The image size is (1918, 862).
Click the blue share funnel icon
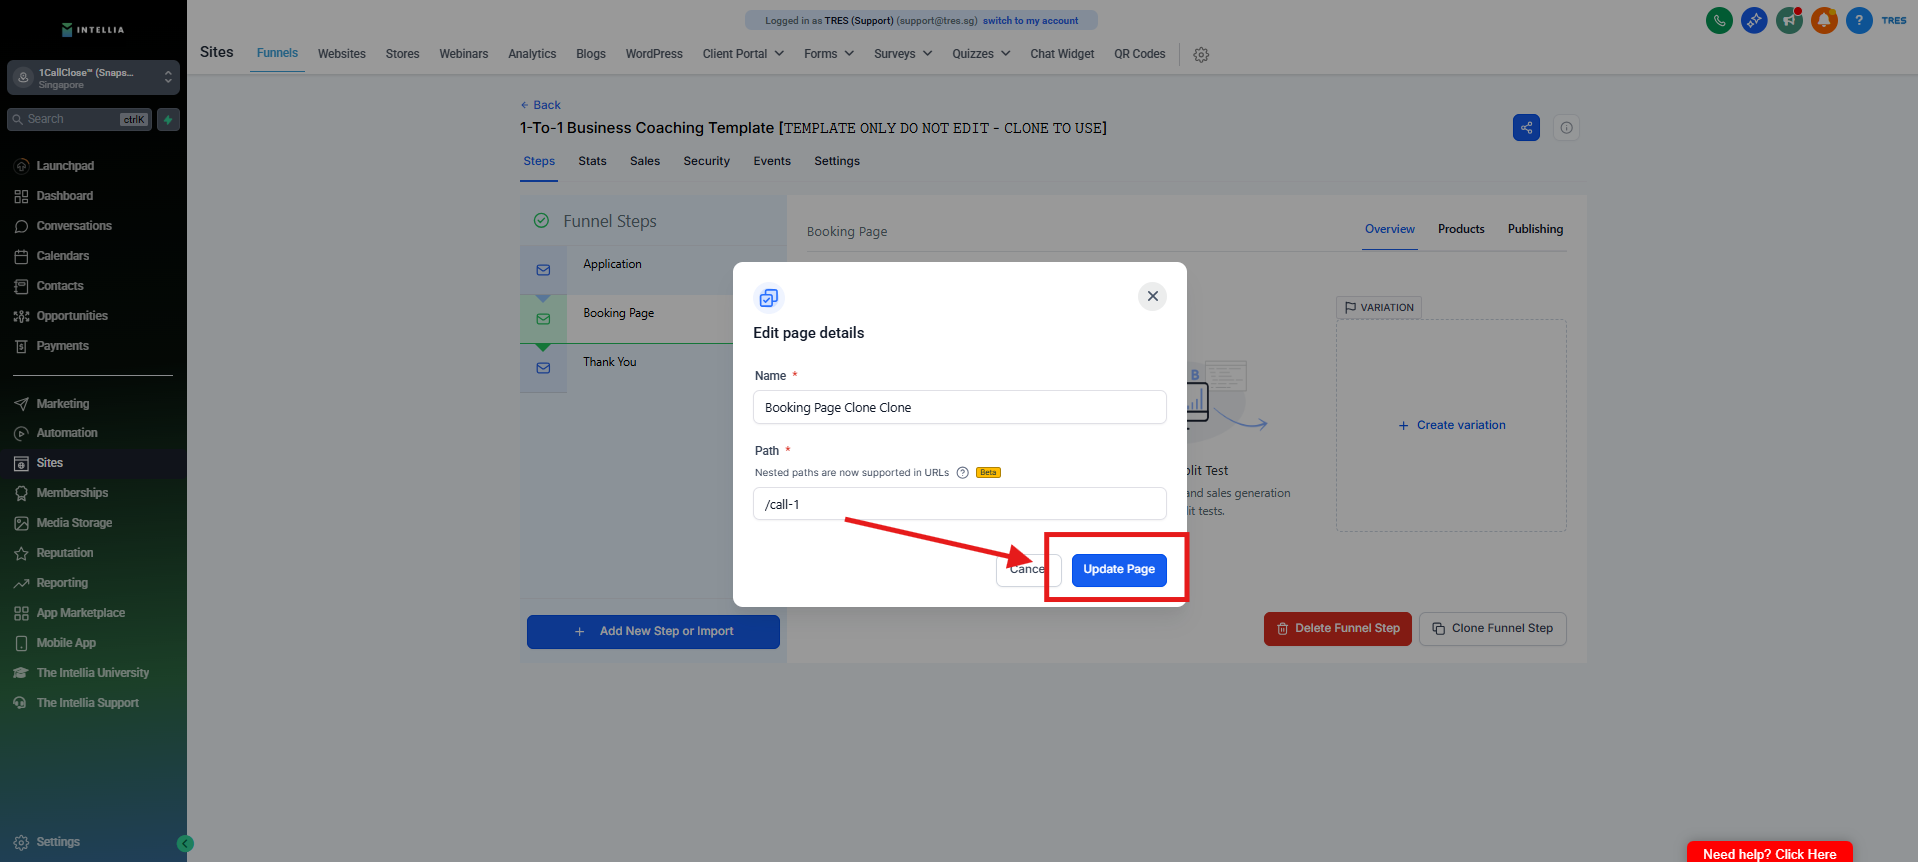1526,128
